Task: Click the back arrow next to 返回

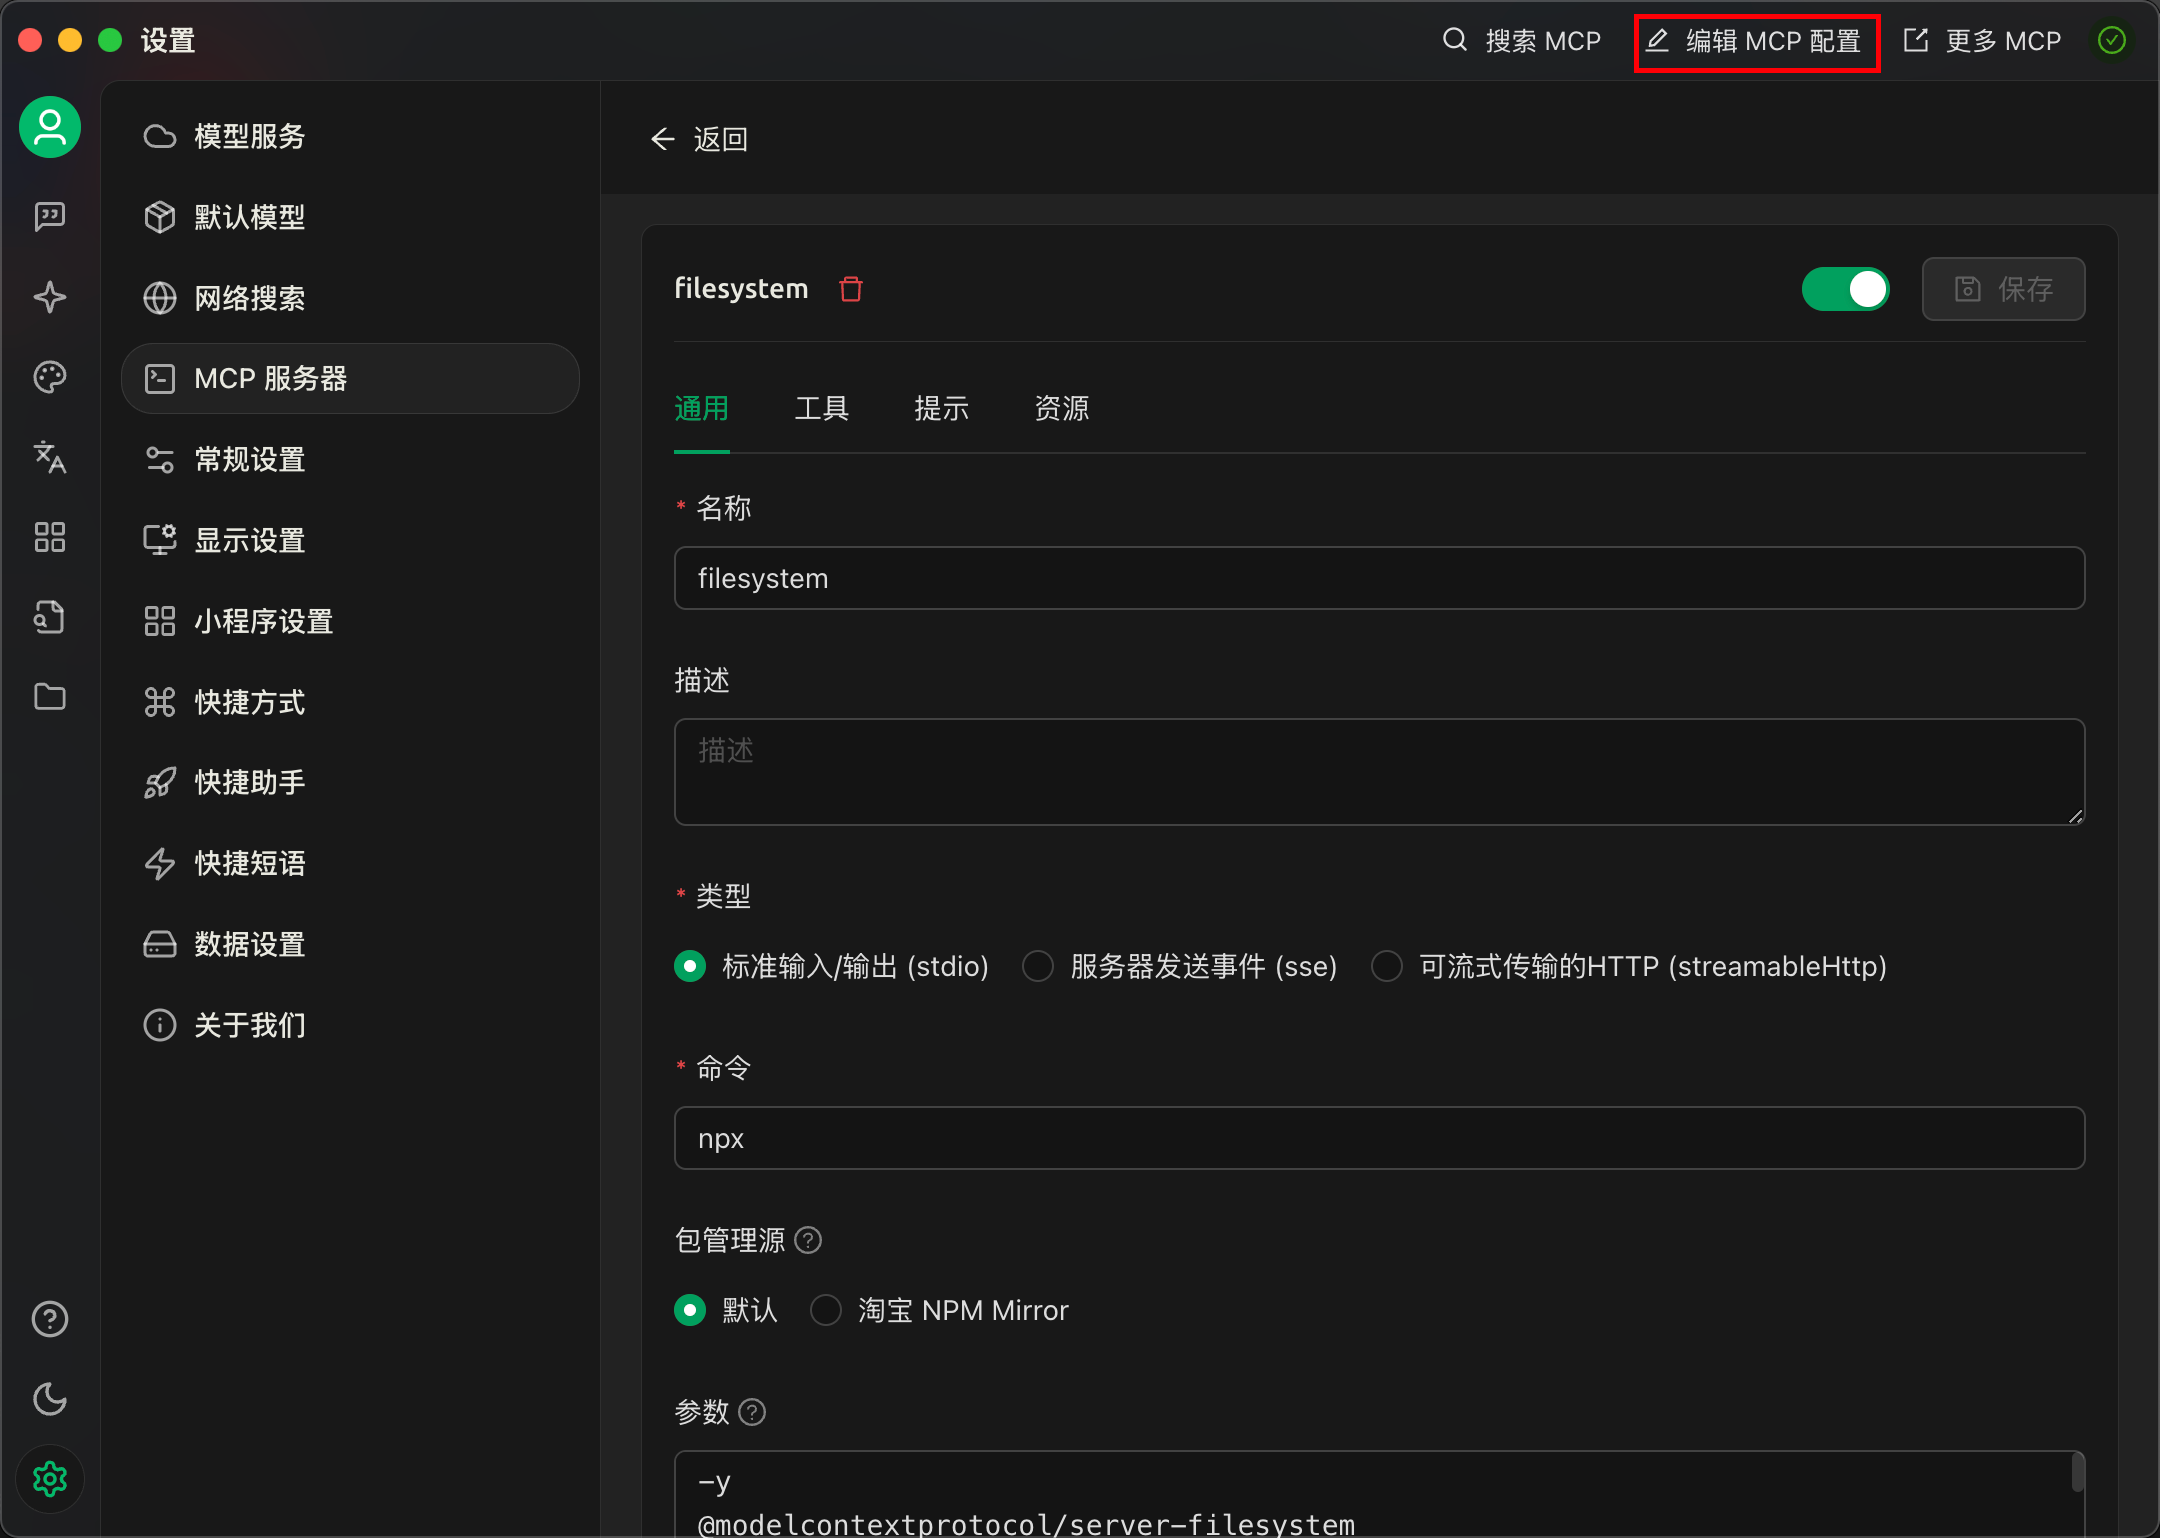Action: (x=663, y=139)
